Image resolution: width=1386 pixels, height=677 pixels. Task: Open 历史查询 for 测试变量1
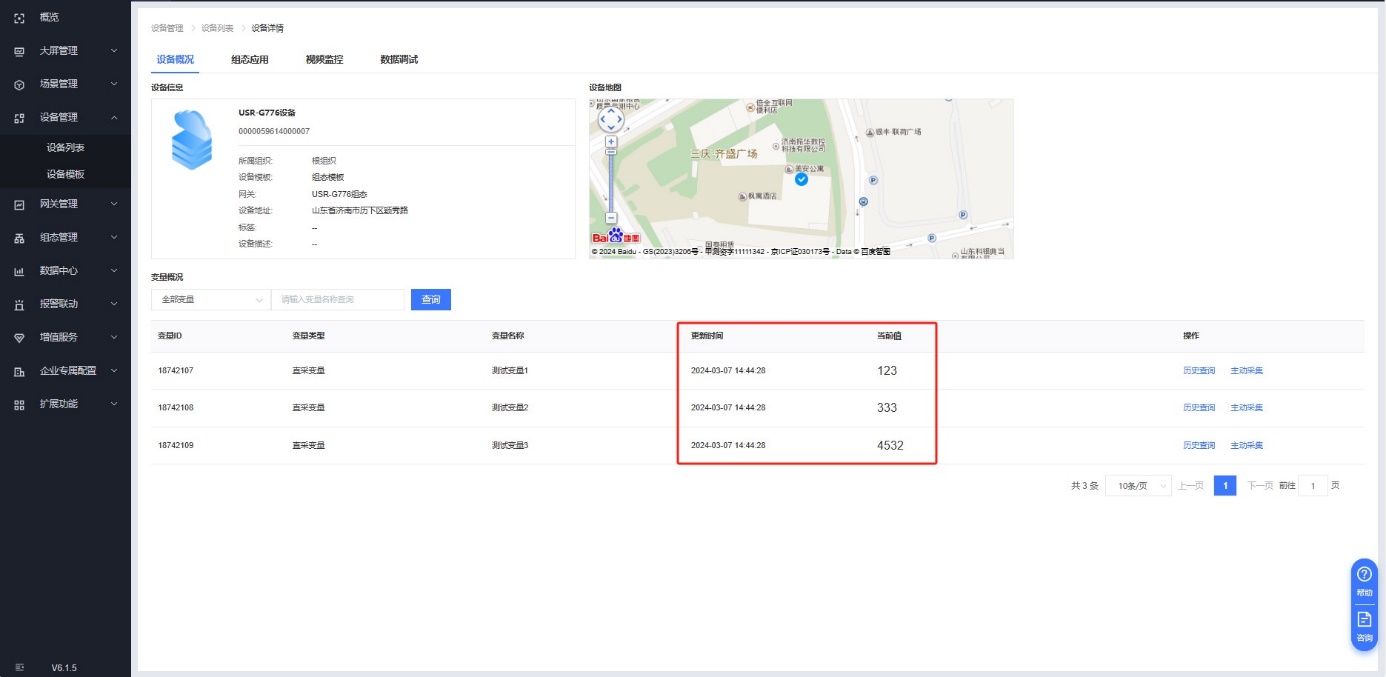click(1198, 371)
